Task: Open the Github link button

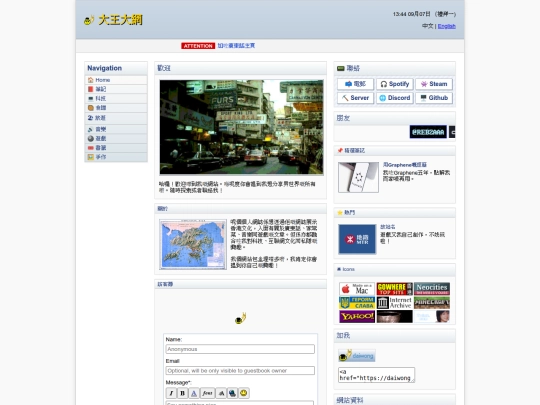Action: (x=434, y=98)
